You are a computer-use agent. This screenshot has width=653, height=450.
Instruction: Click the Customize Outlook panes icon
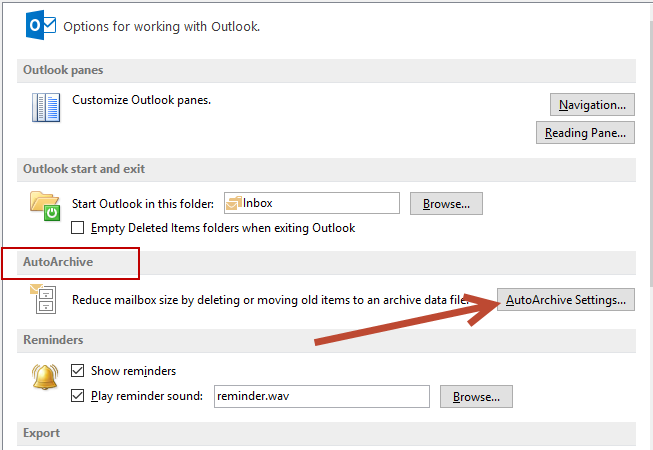tap(46, 107)
